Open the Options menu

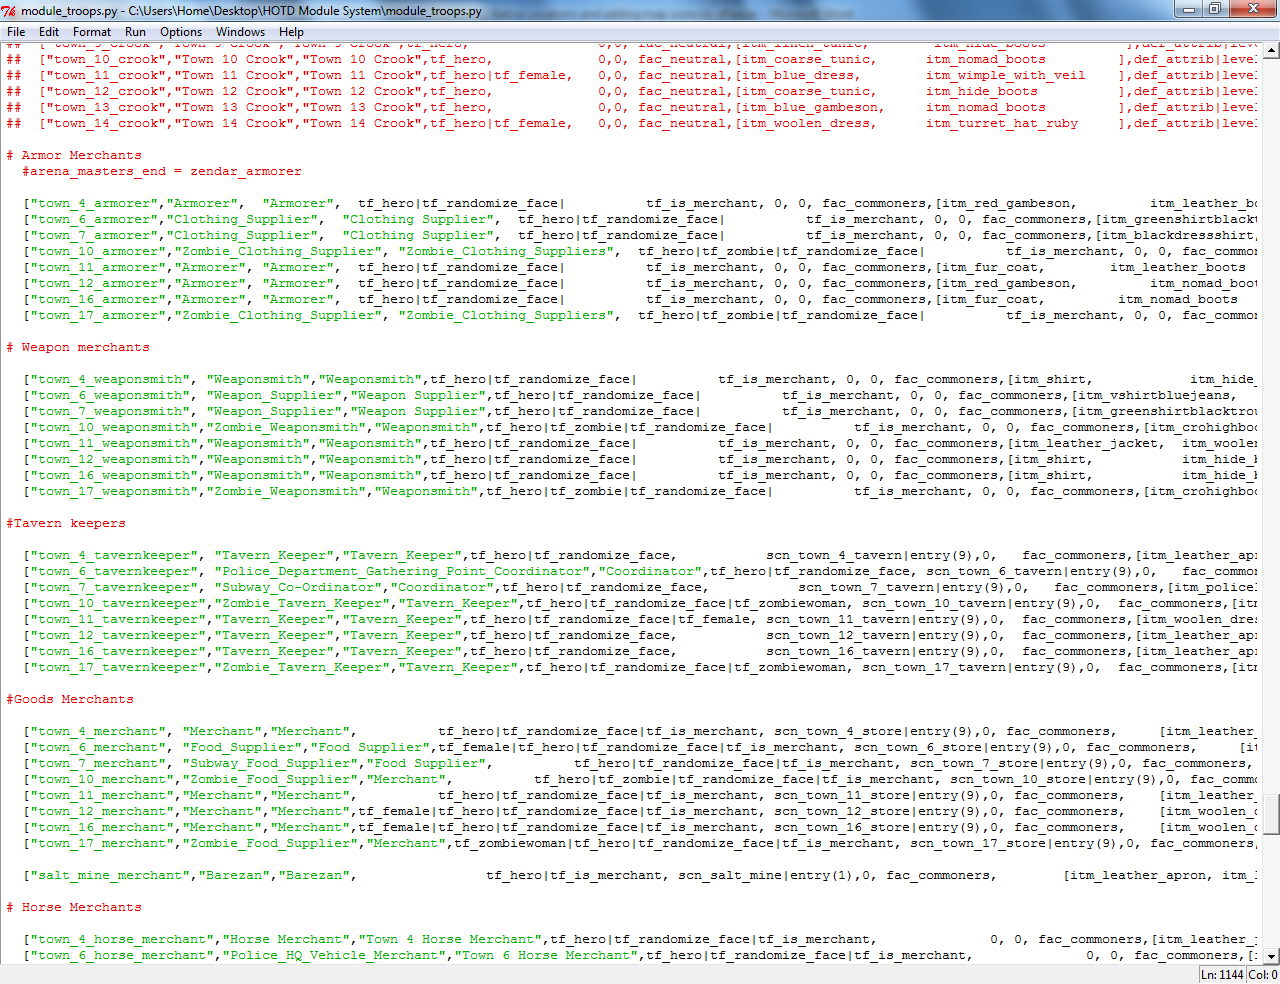point(181,32)
